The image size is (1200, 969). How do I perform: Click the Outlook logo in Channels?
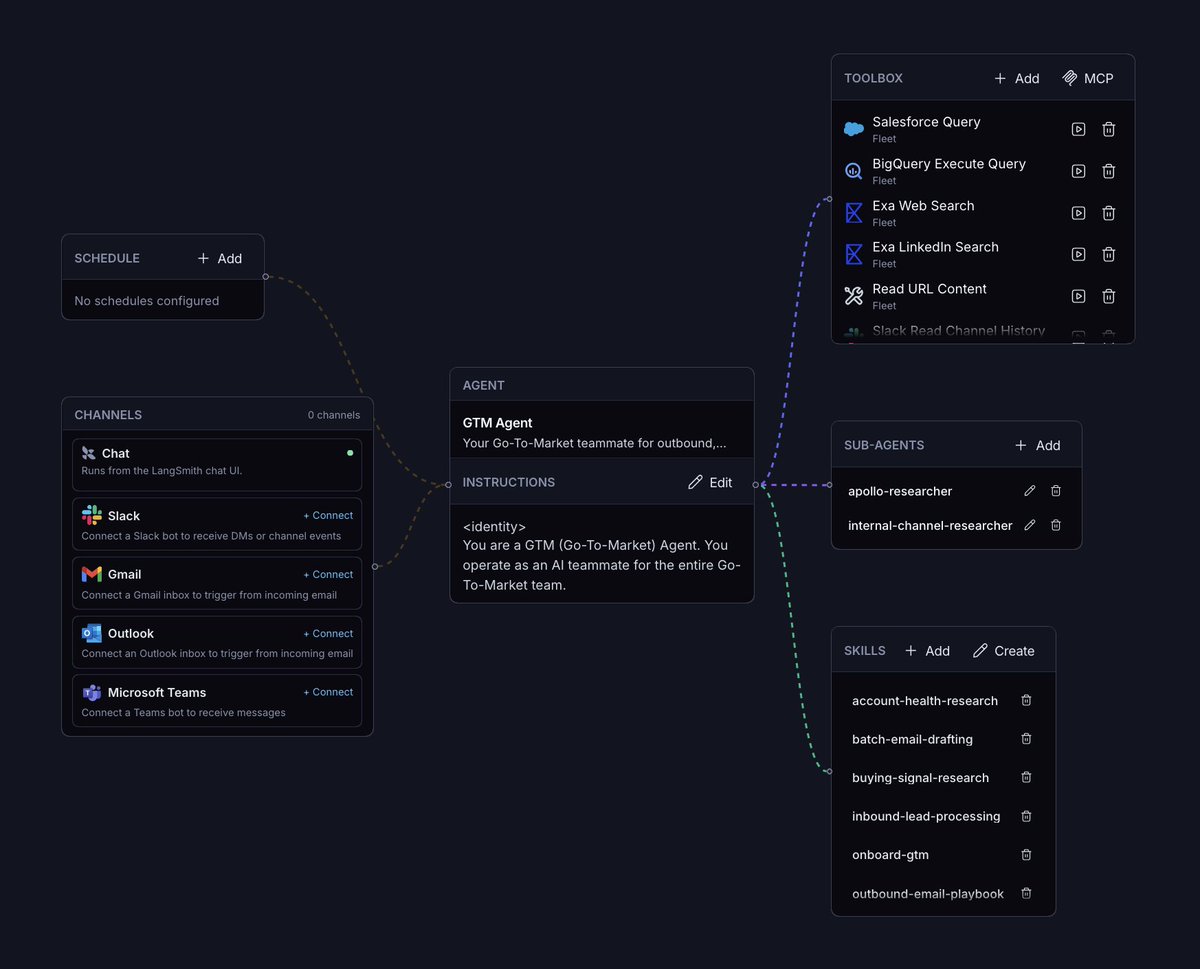92,633
